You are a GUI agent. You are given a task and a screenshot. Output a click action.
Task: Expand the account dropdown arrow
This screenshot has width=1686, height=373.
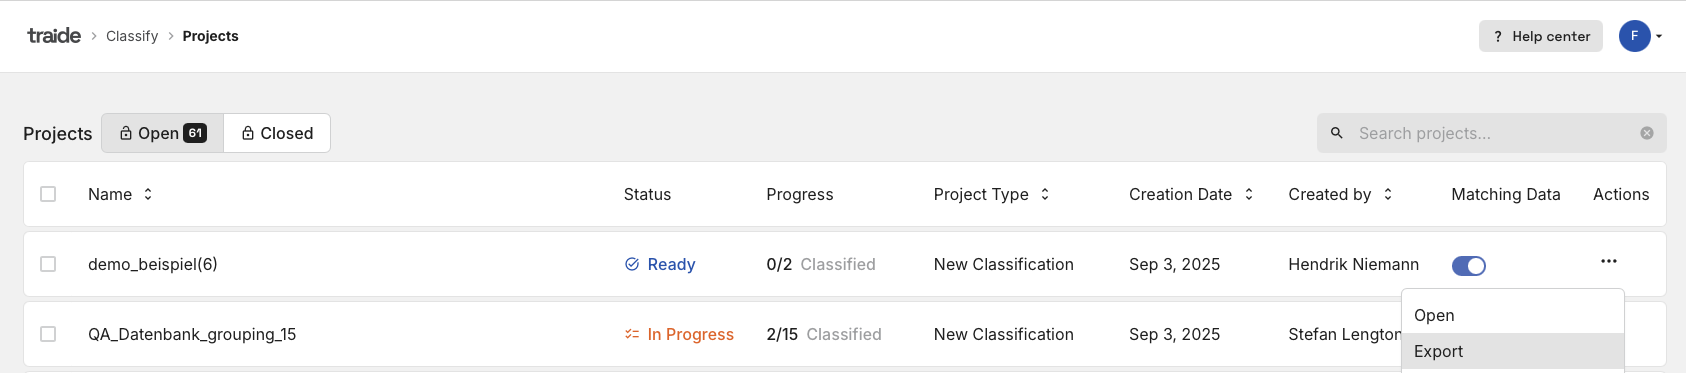[x=1659, y=37]
